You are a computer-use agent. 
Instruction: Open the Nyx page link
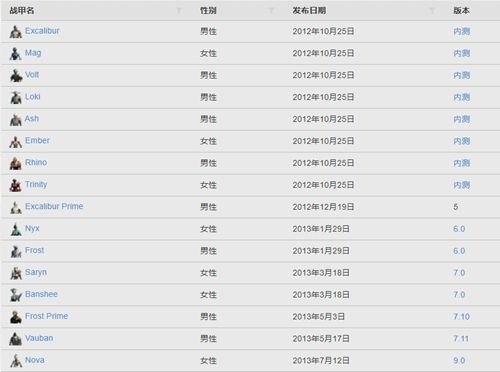tap(32, 228)
